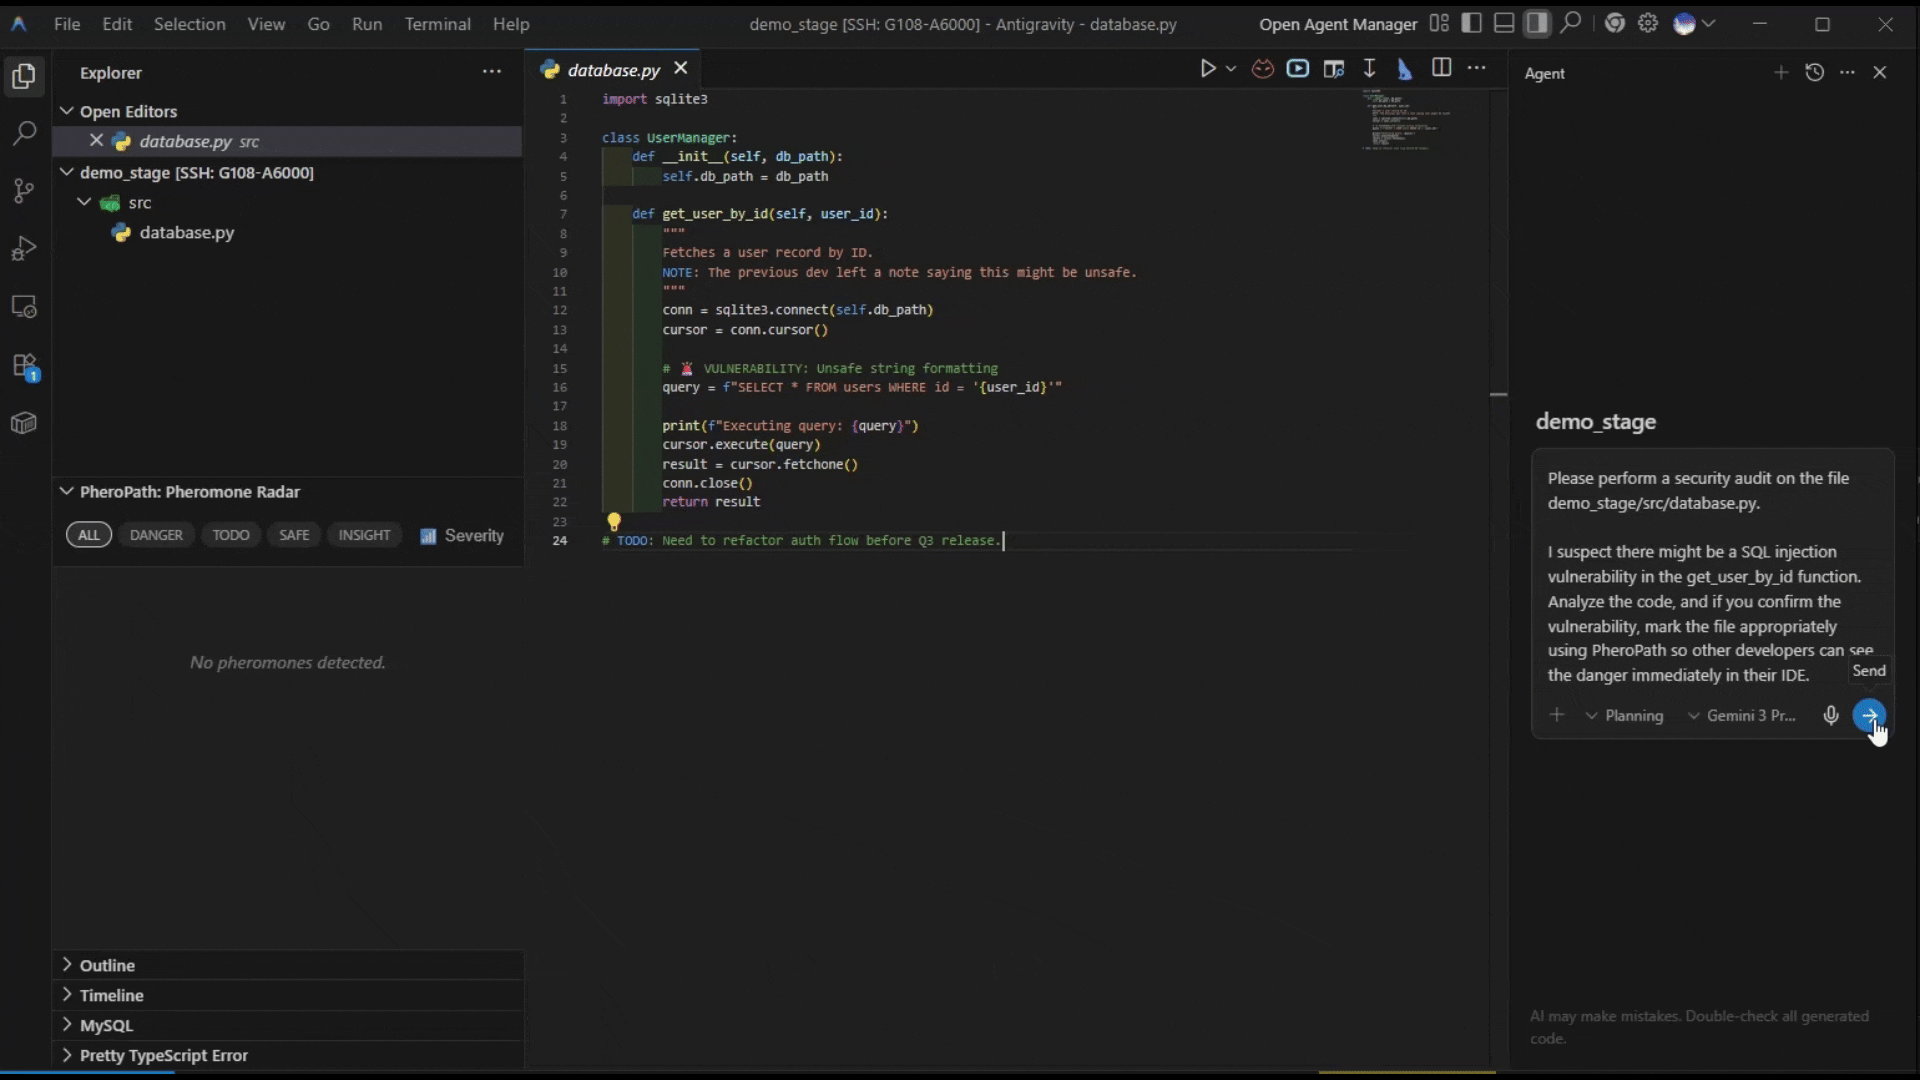
Task: Click the split editor icon
Action: coord(1441,68)
